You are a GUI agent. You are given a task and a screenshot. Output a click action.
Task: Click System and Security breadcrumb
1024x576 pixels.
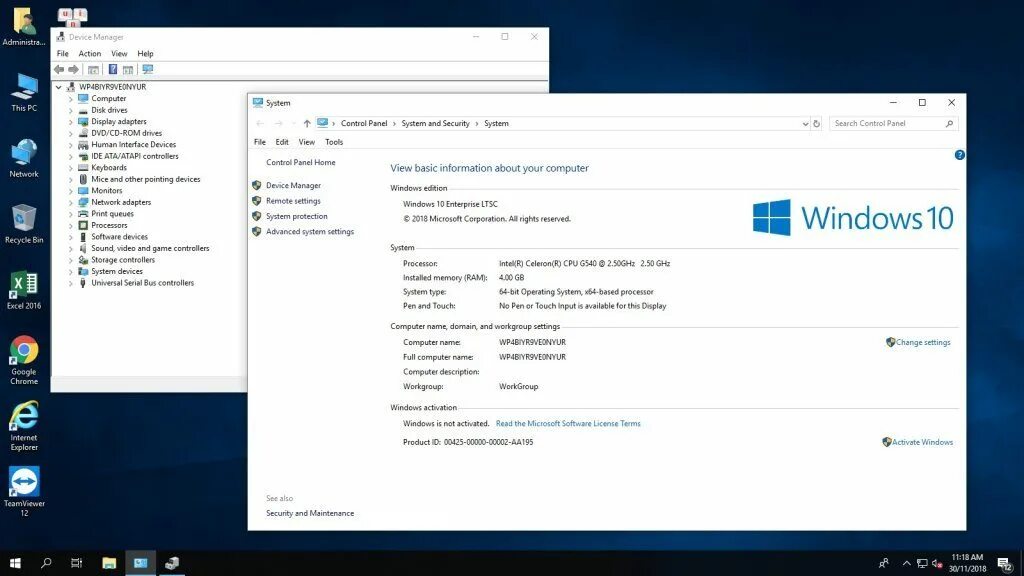point(435,123)
